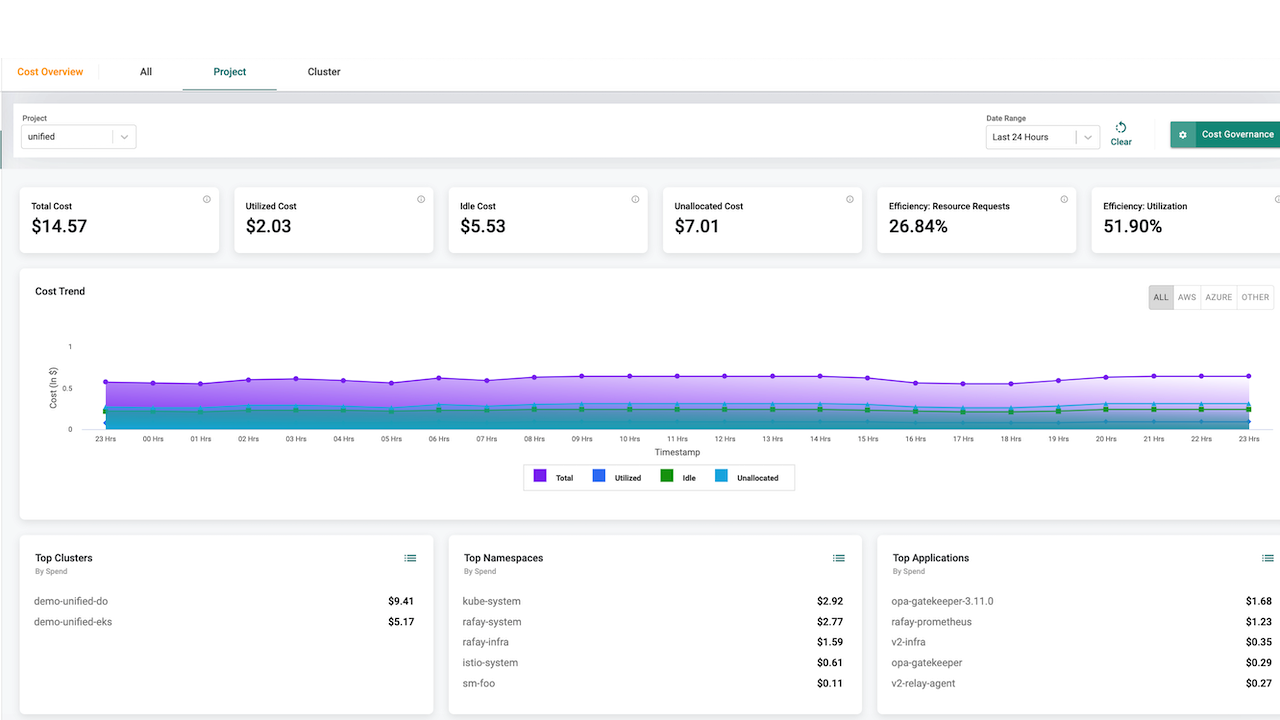
Task: Click the $7.01 unallocated cost value
Action: (697, 227)
